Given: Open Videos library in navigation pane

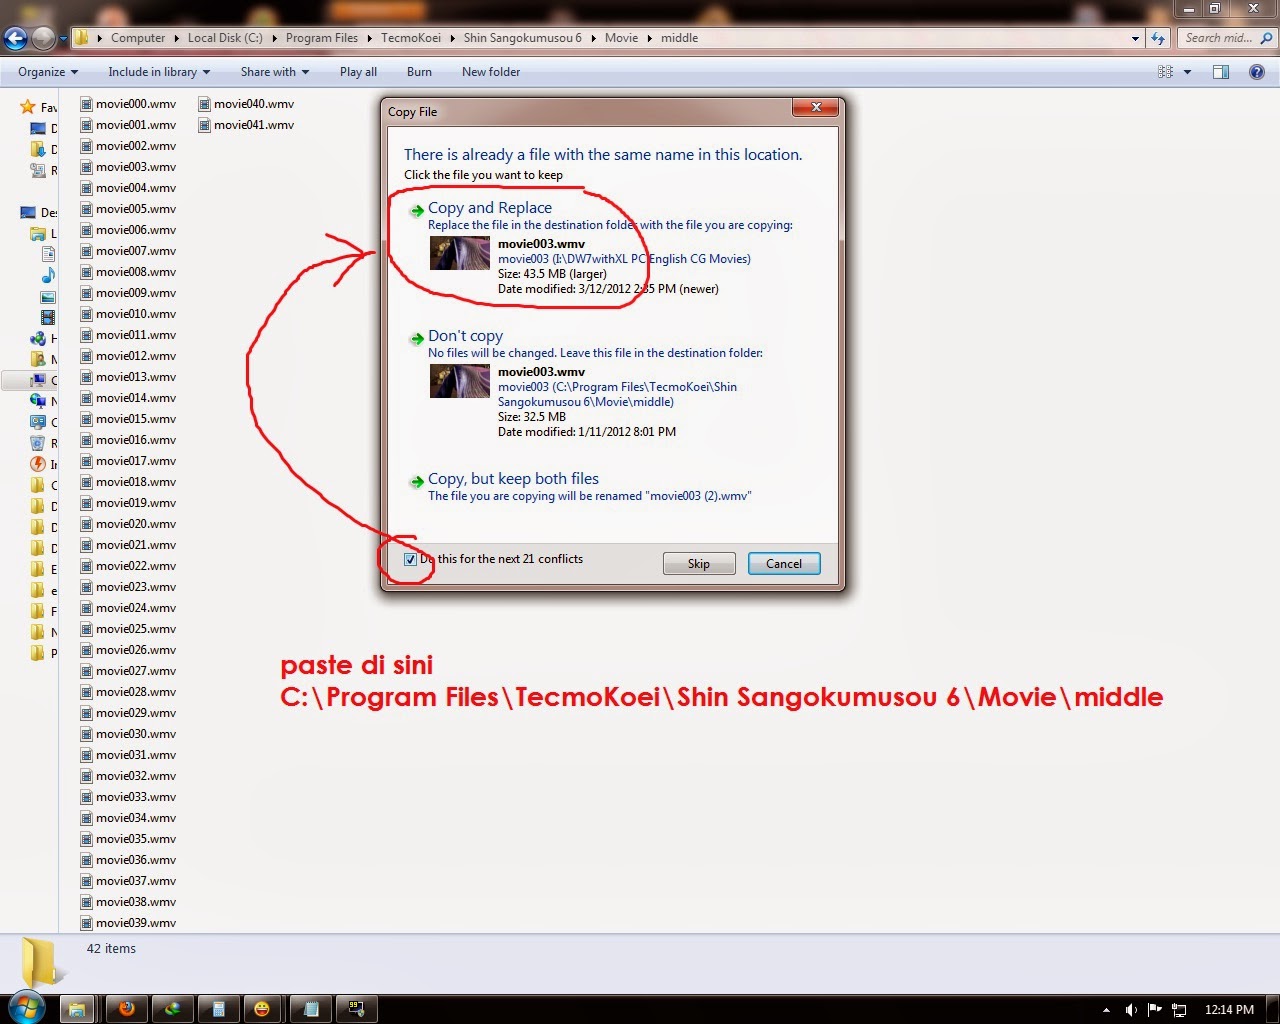Looking at the screenshot, I should (47, 317).
